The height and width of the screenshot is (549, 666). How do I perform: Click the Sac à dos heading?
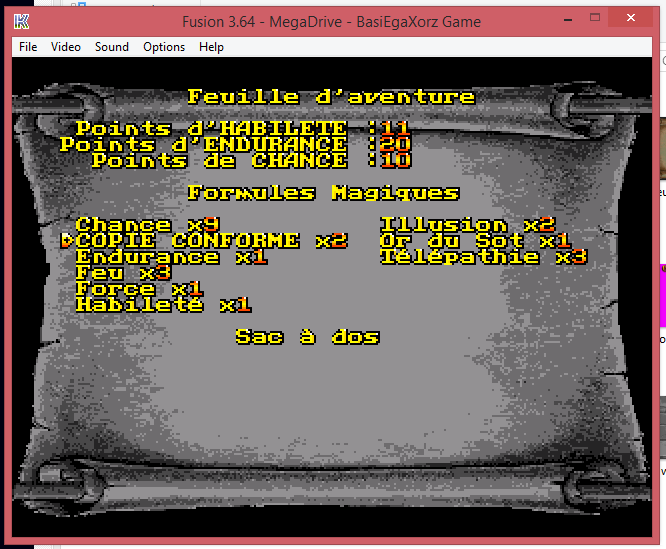tap(308, 337)
